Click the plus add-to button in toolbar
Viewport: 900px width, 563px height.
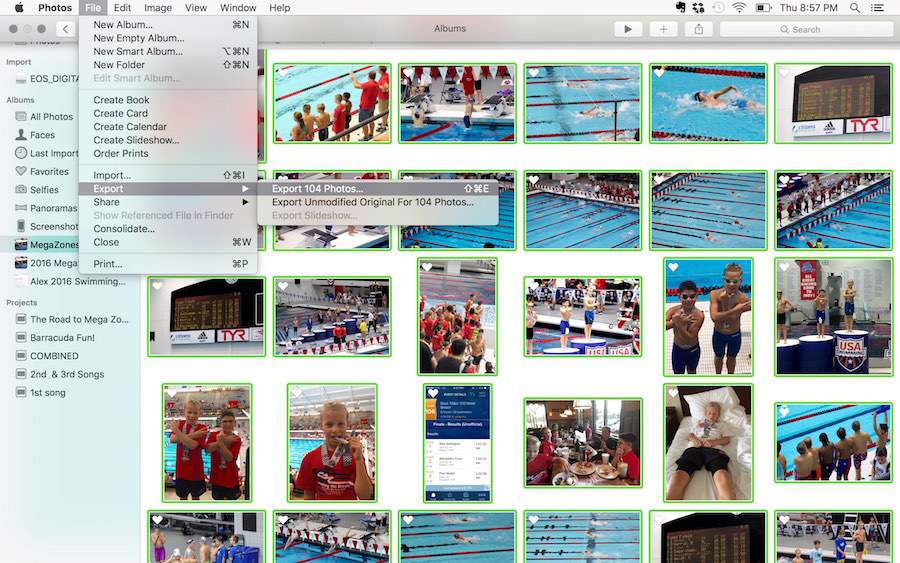663,29
